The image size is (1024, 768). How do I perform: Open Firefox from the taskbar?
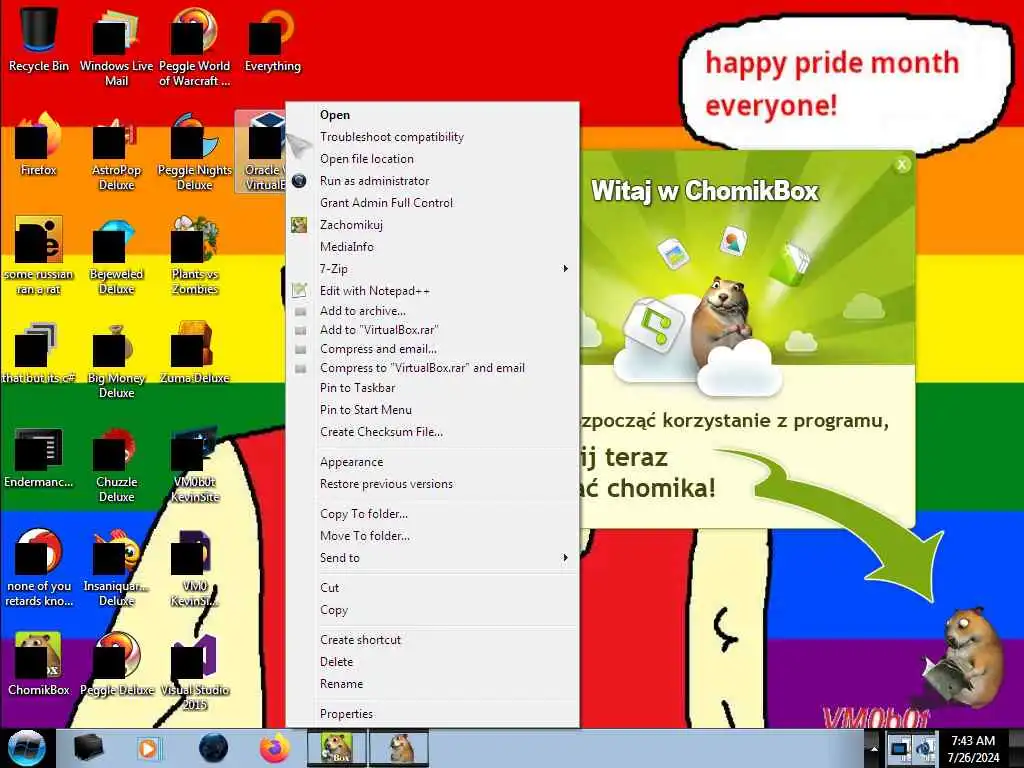(x=275, y=748)
